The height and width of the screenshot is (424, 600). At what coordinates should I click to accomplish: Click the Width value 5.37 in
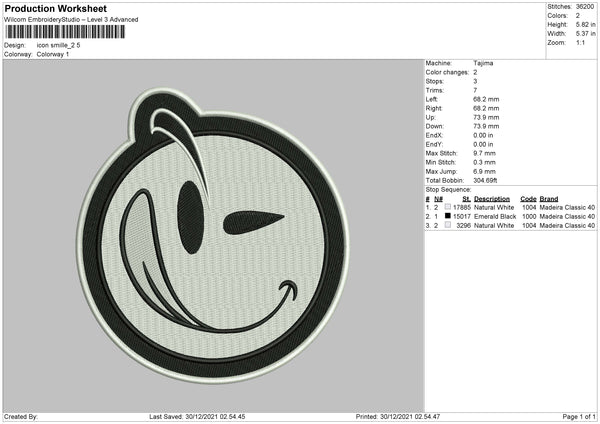(x=585, y=34)
